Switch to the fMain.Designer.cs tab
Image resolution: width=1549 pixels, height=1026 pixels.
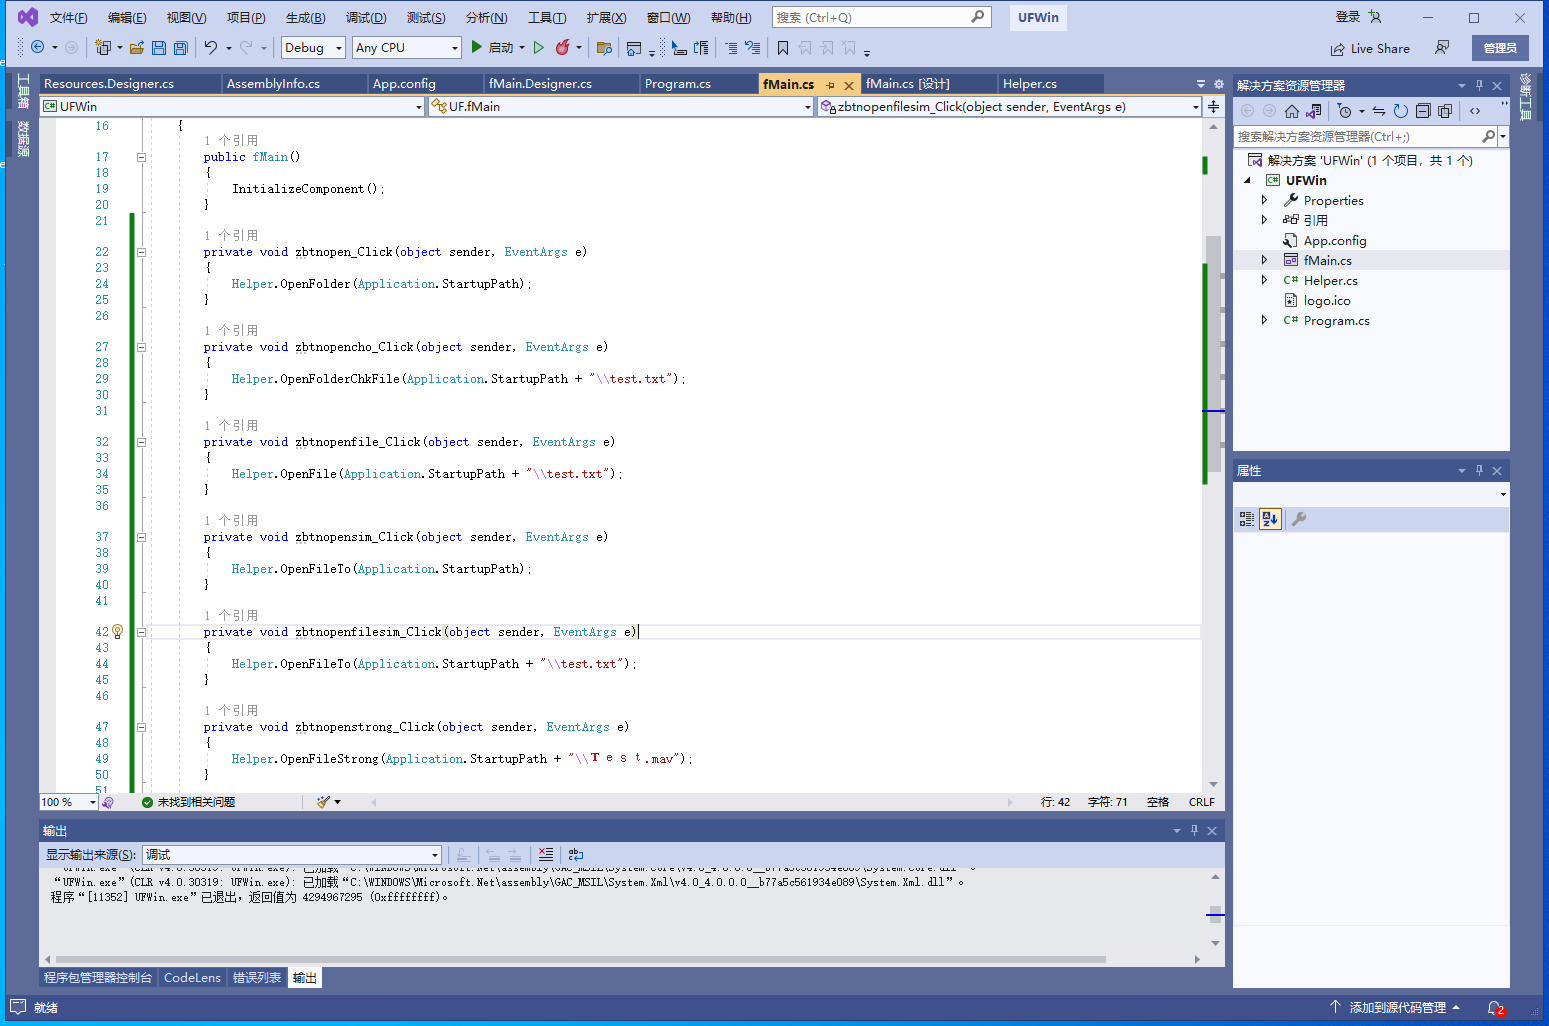(561, 84)
